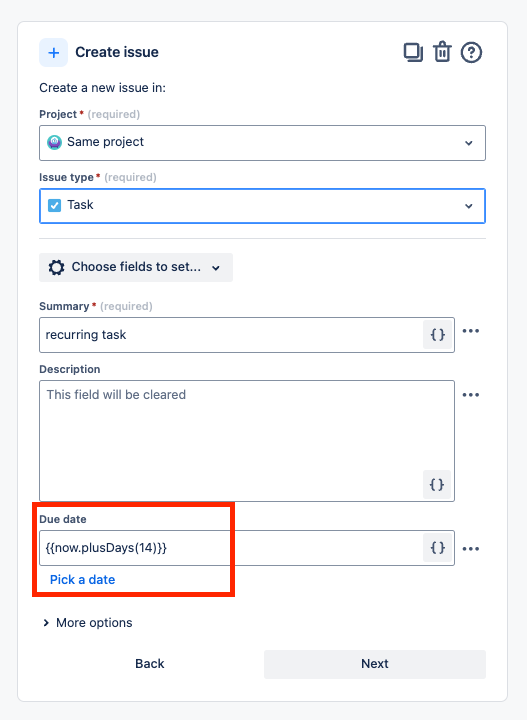The width and height of the screenshot is (527, 720).
Task: Open the Project dropdown
Action: [262, 143]
